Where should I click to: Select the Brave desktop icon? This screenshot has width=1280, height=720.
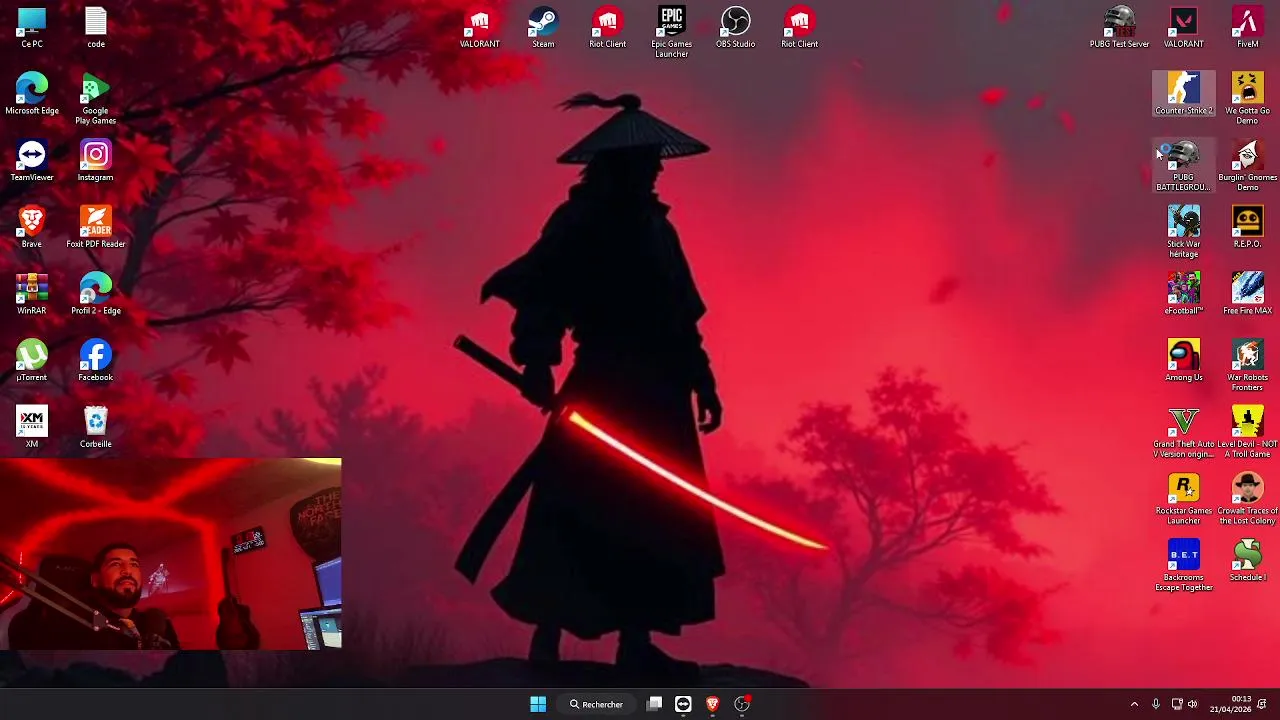point(32,228)
